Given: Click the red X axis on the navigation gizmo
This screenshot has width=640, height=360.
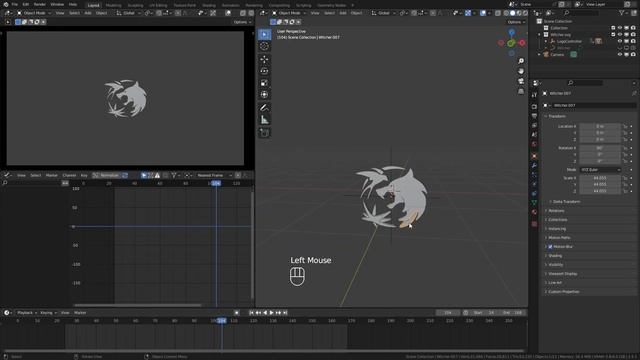Looking at the screenshot, I should coord(522,42).
